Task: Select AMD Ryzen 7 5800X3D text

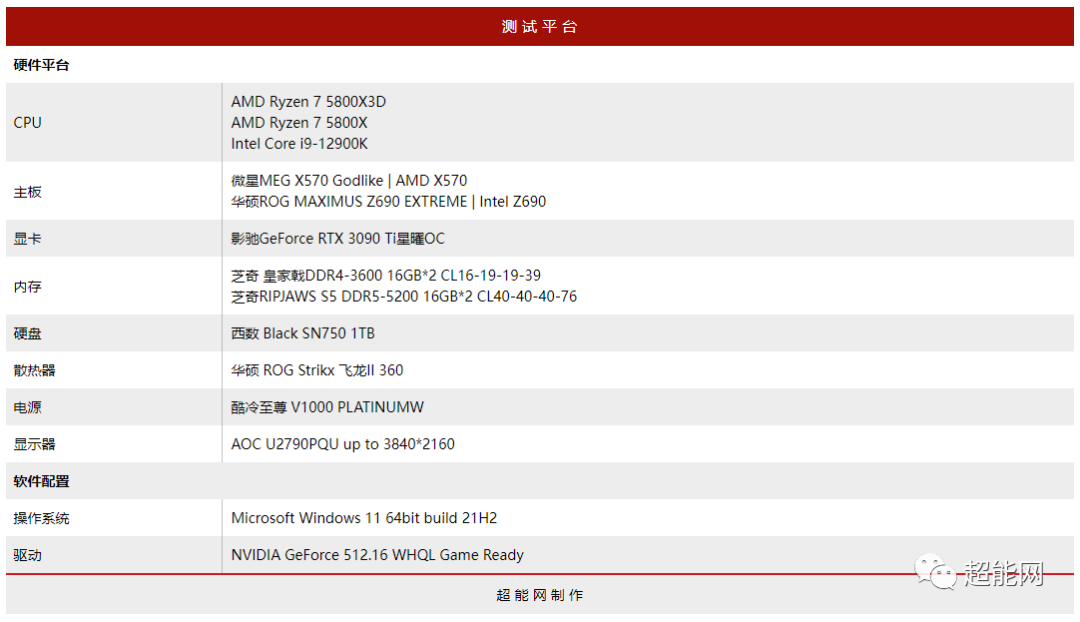Action: [x=309, y=102]
